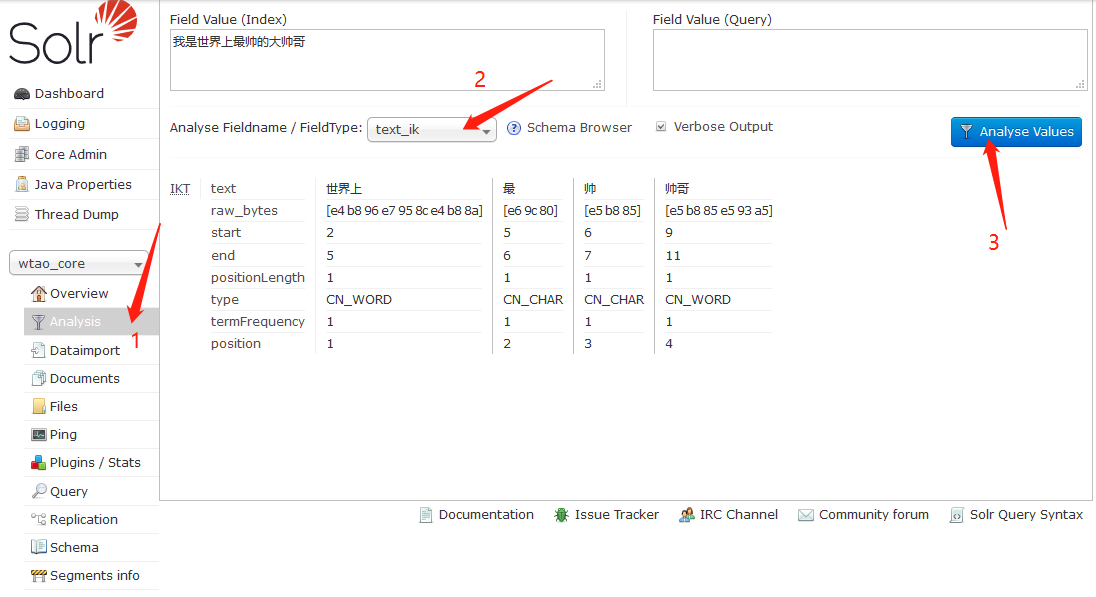Click the Analyse Values button
Screen dimensions: 1096x597
pos(1016,131)
